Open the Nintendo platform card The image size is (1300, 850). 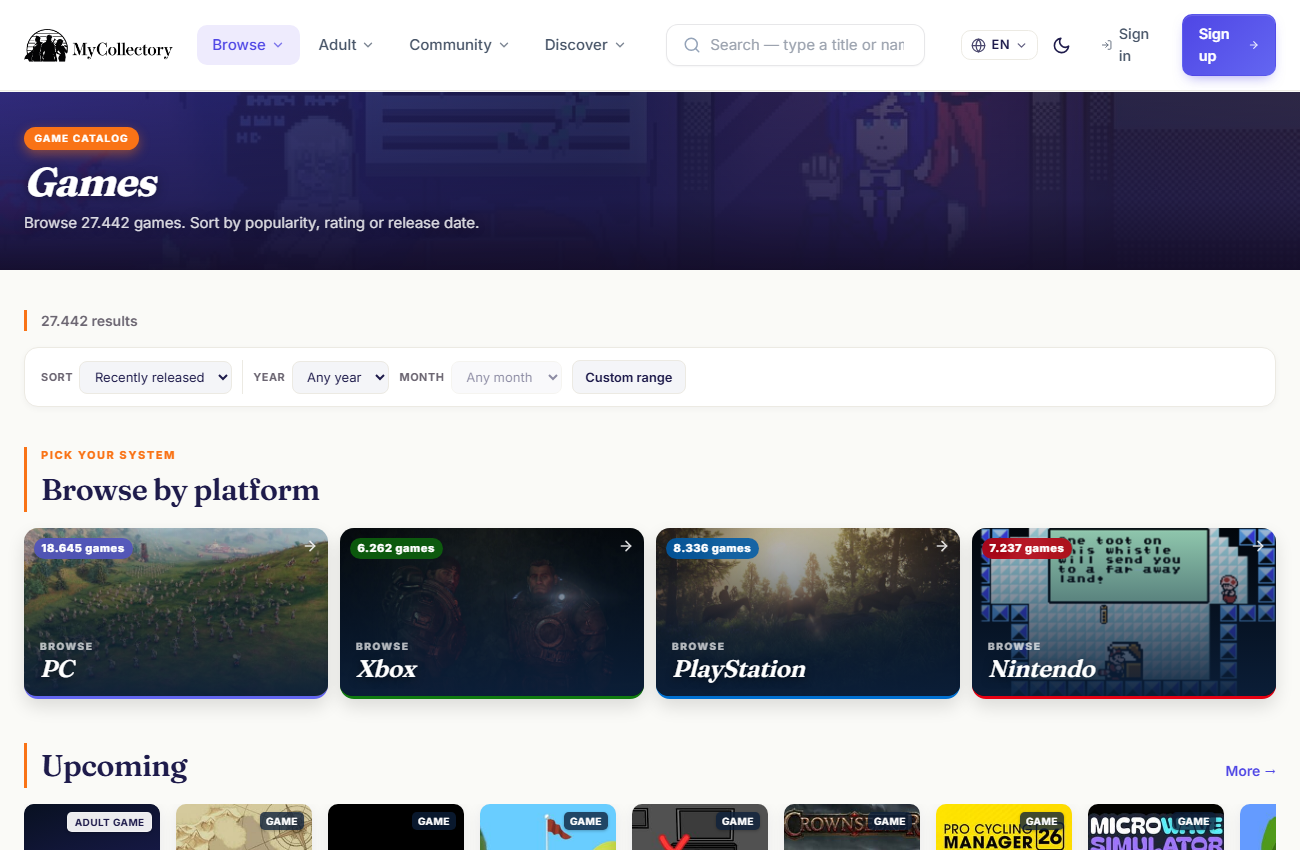1124,613
